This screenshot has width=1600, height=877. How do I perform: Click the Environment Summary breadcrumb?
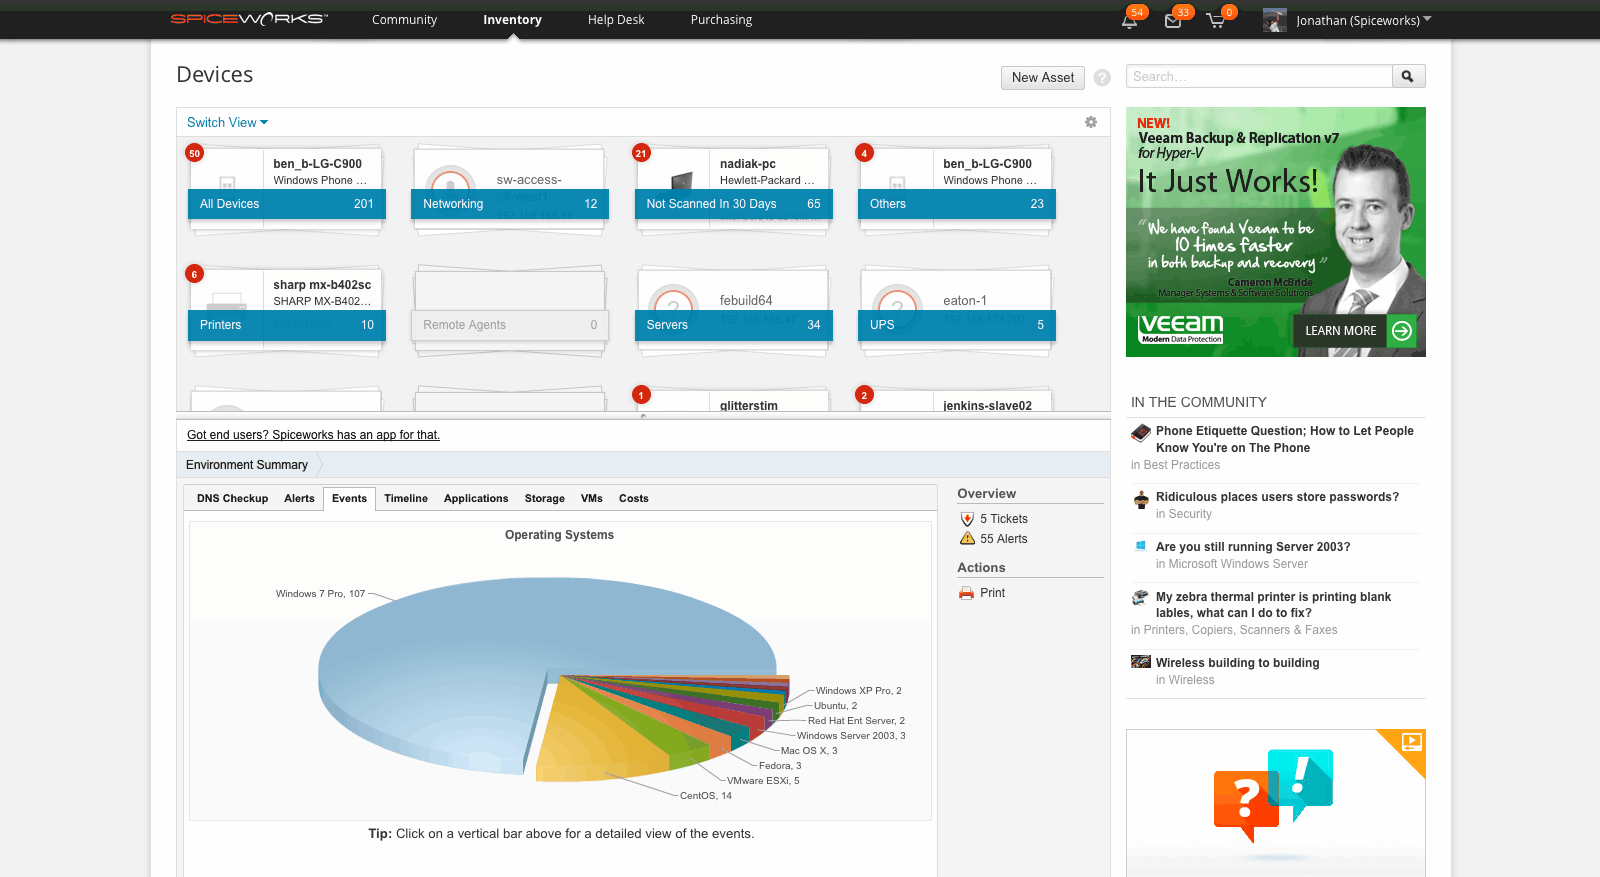[x=247, y=465]
